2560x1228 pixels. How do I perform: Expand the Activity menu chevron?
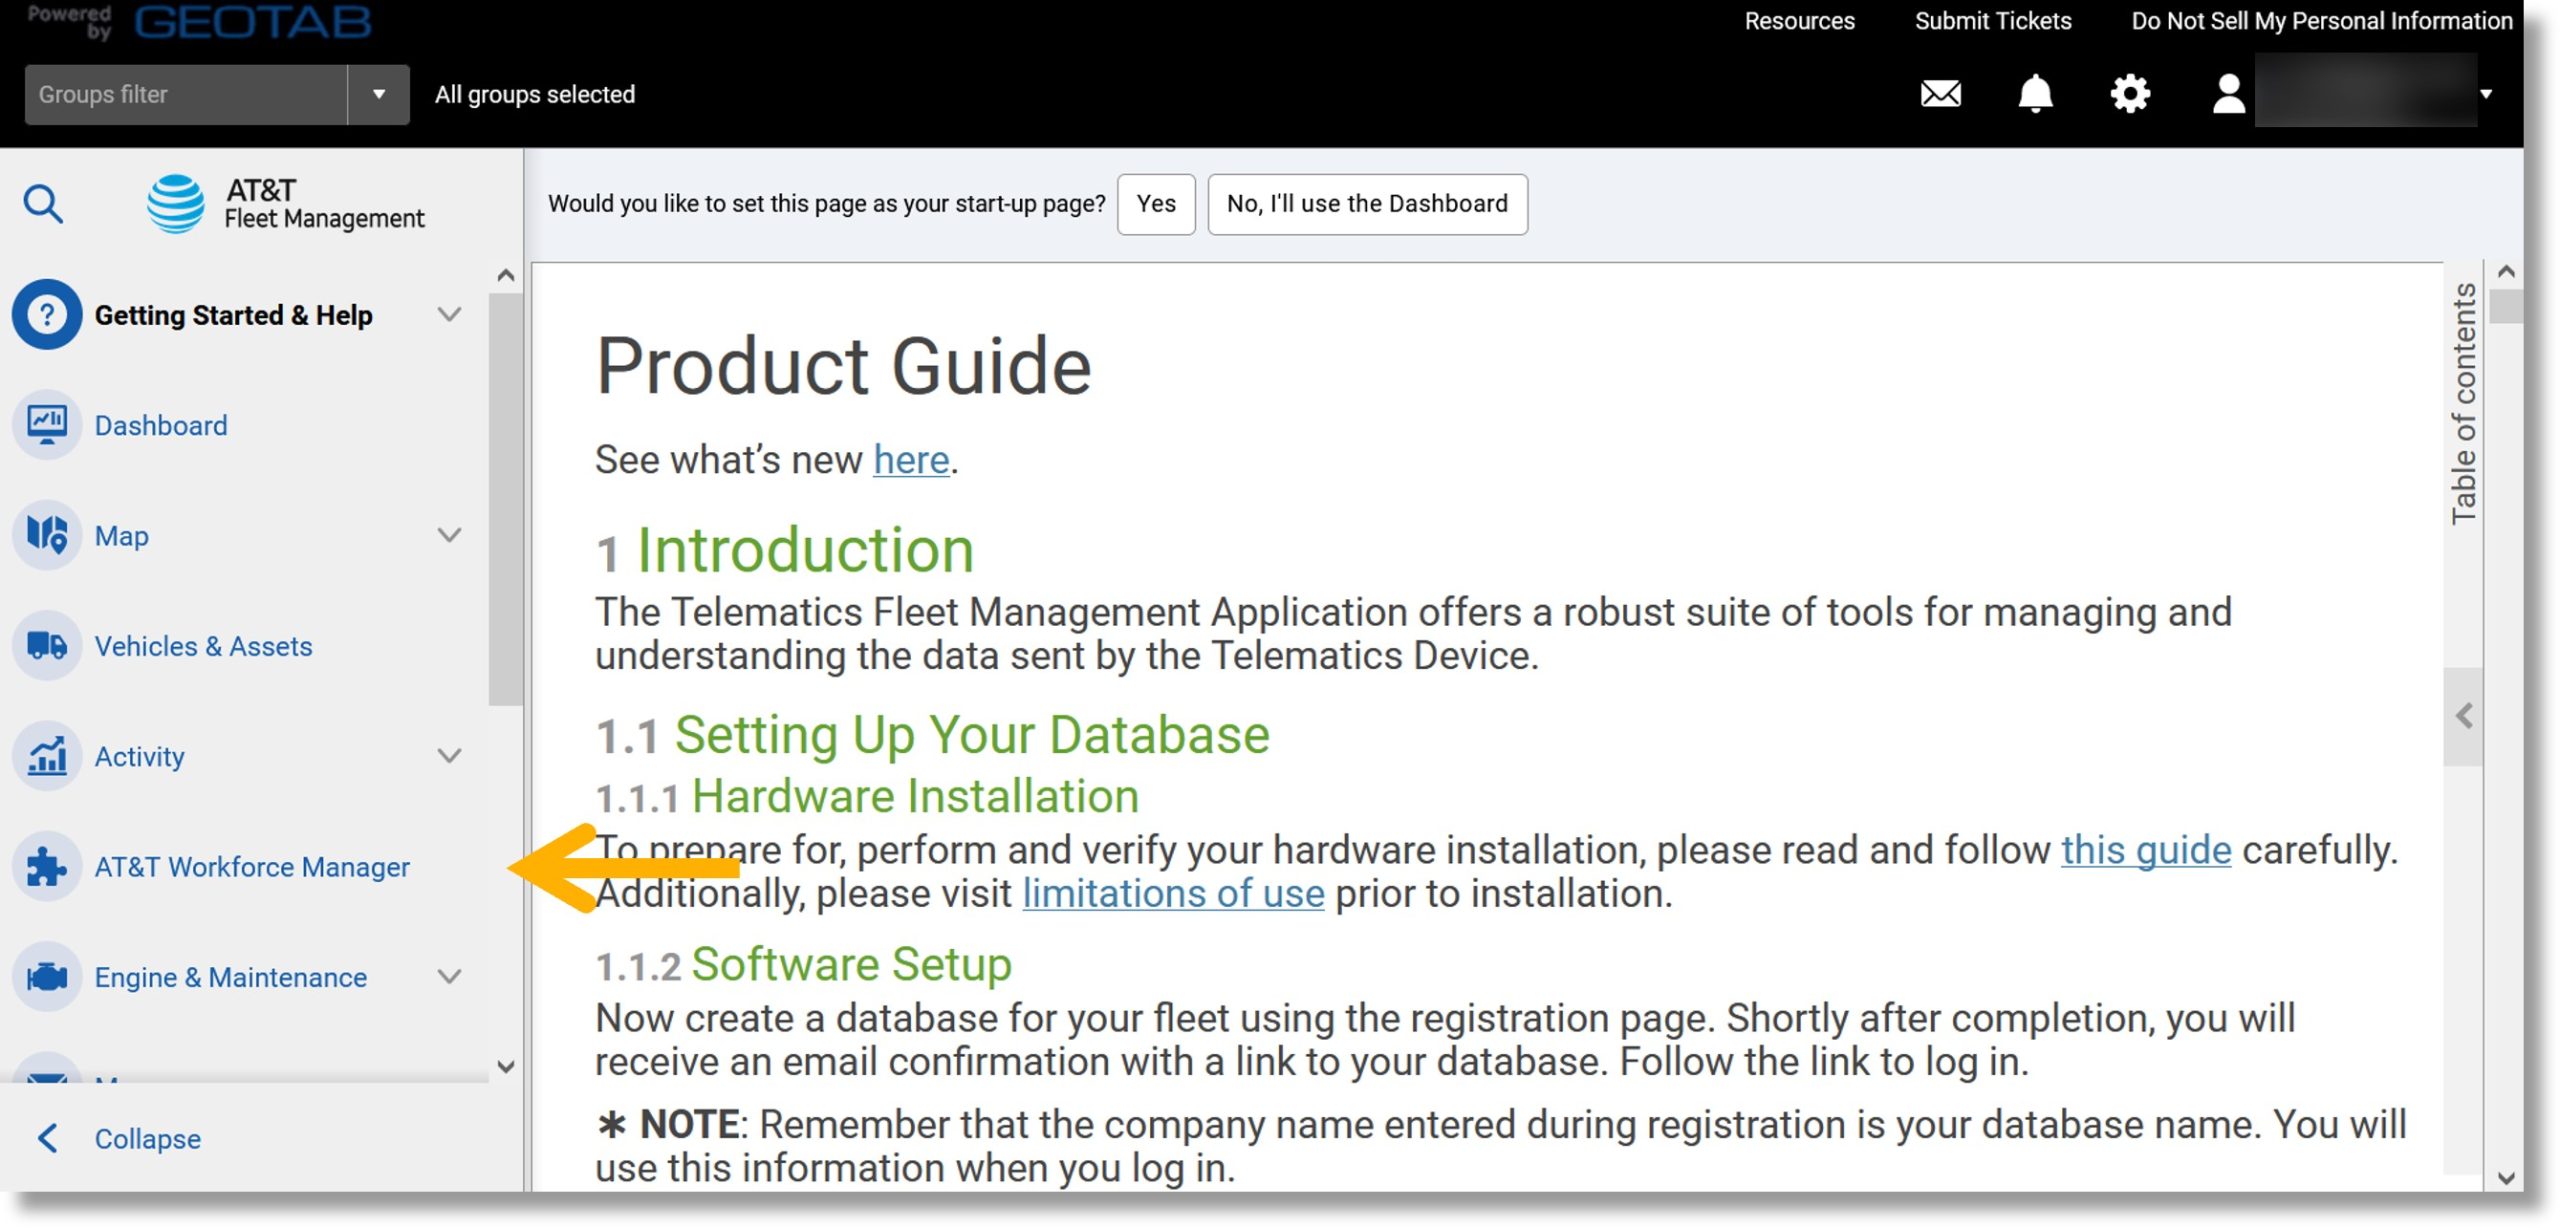[x=450, y=756]
